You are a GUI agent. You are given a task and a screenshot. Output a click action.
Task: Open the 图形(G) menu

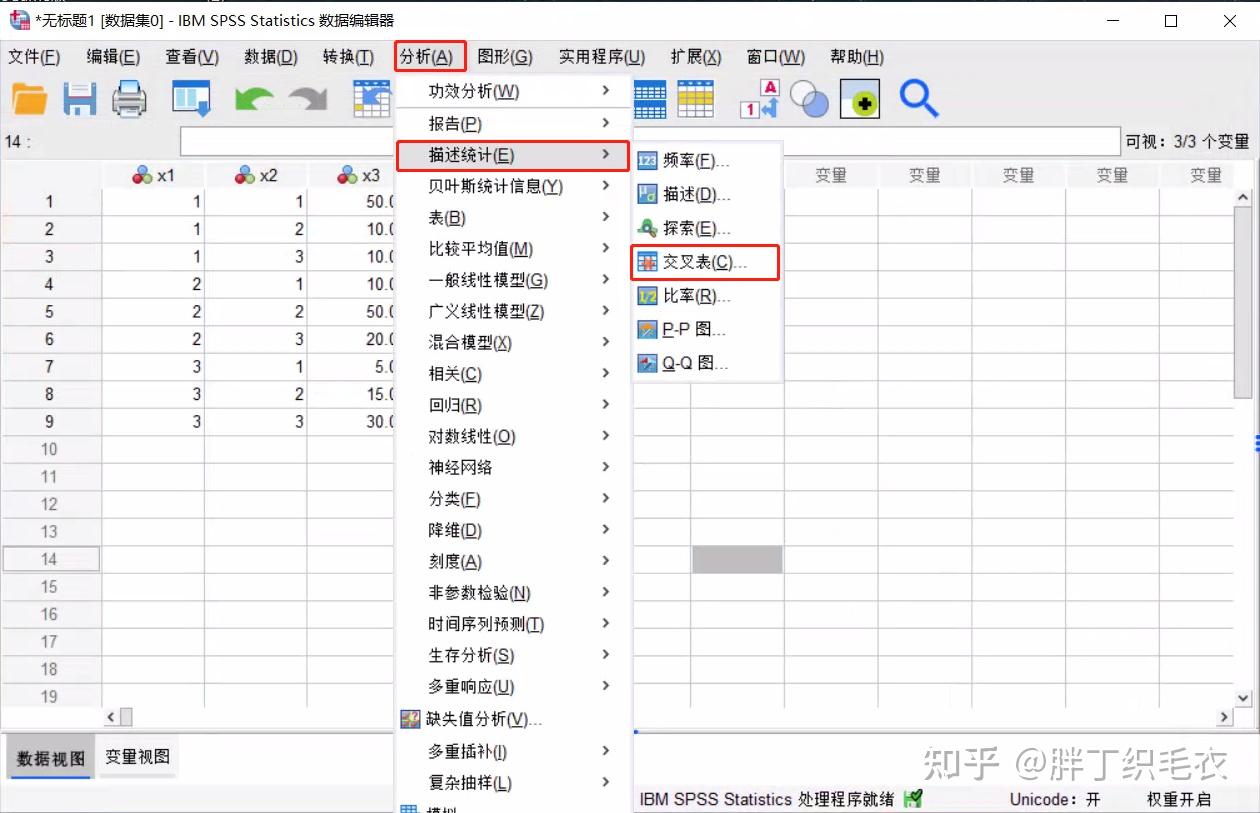click(507, 57)
